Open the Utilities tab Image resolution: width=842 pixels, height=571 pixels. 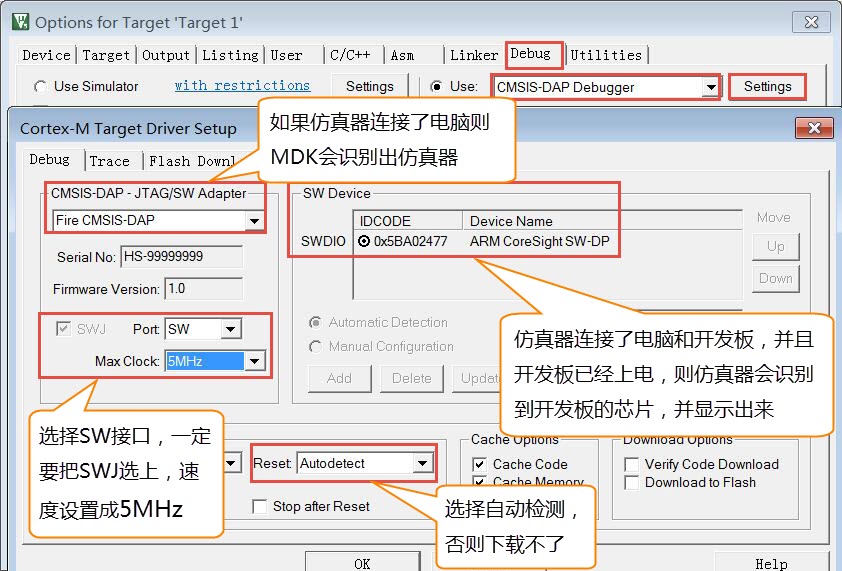tap(606, 55)
